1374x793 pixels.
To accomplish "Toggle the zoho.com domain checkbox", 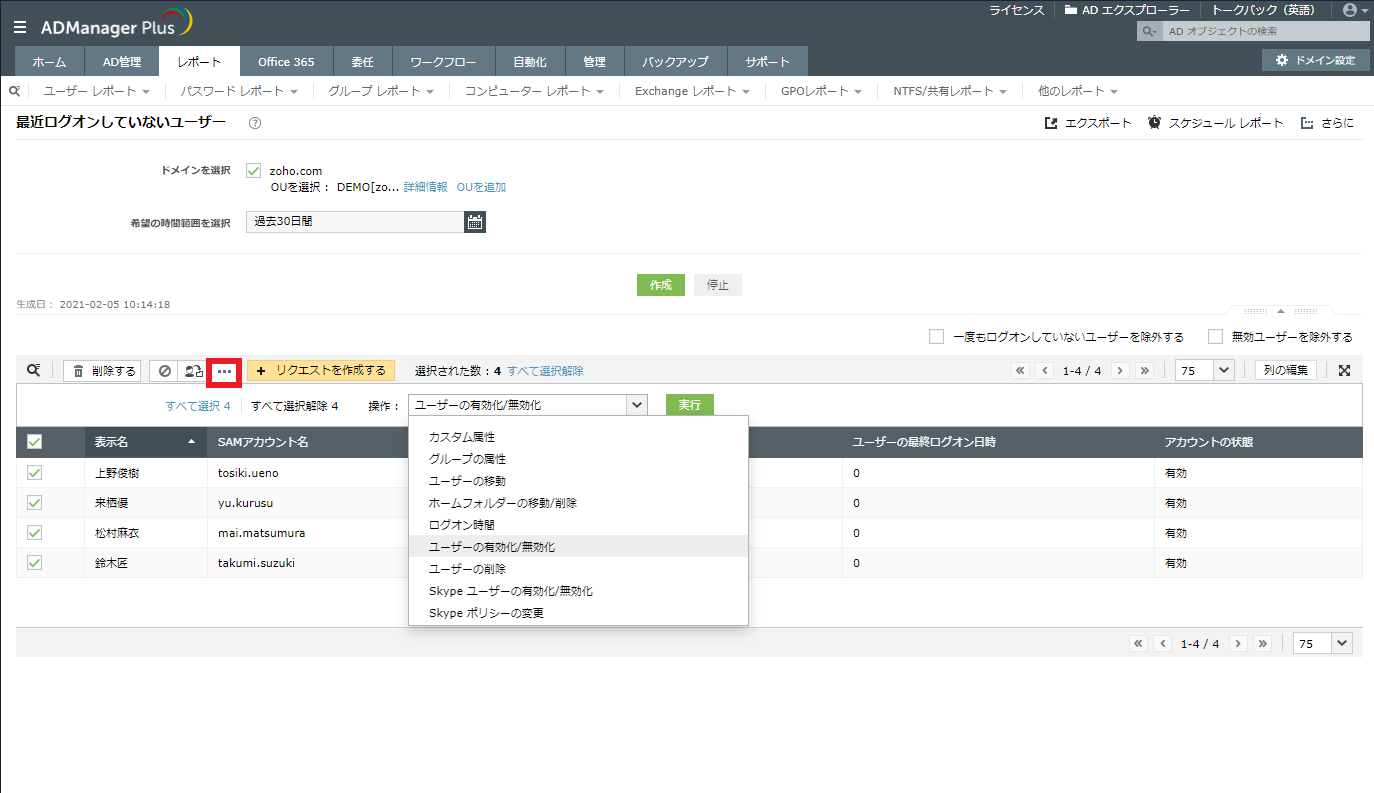I will coord(253,171).
